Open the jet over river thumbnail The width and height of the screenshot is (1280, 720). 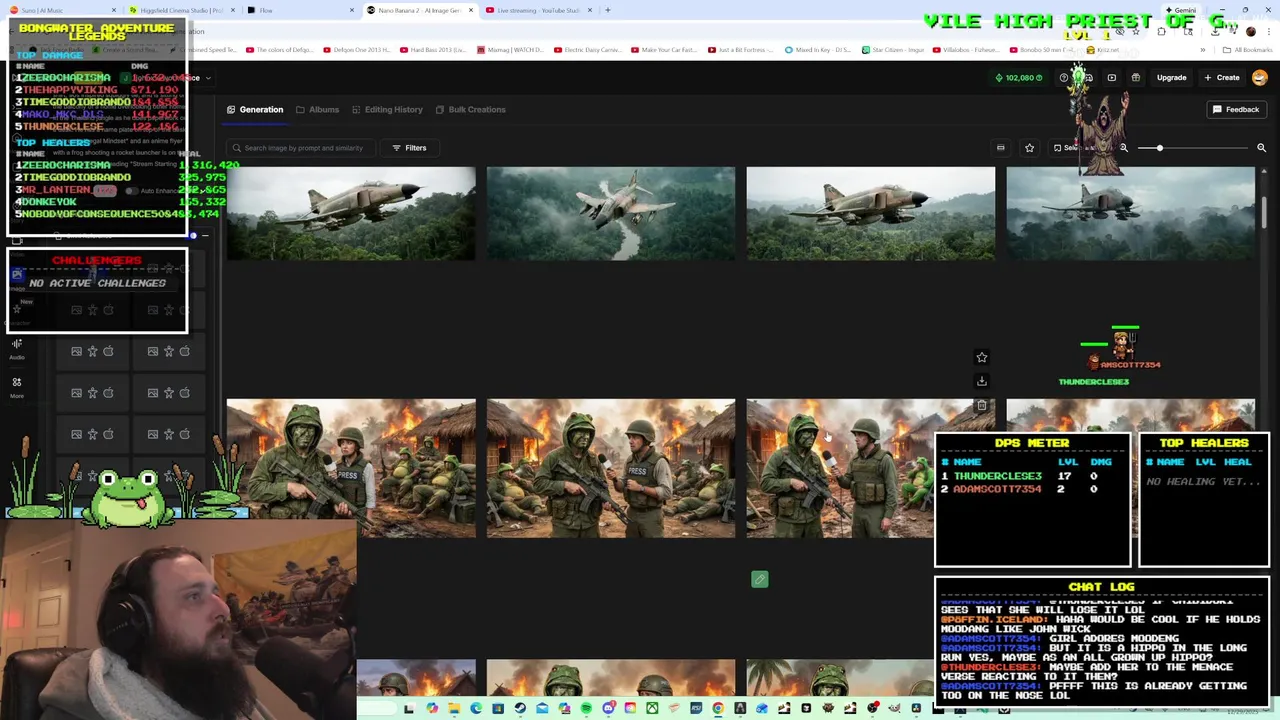[x=611, y=214]
